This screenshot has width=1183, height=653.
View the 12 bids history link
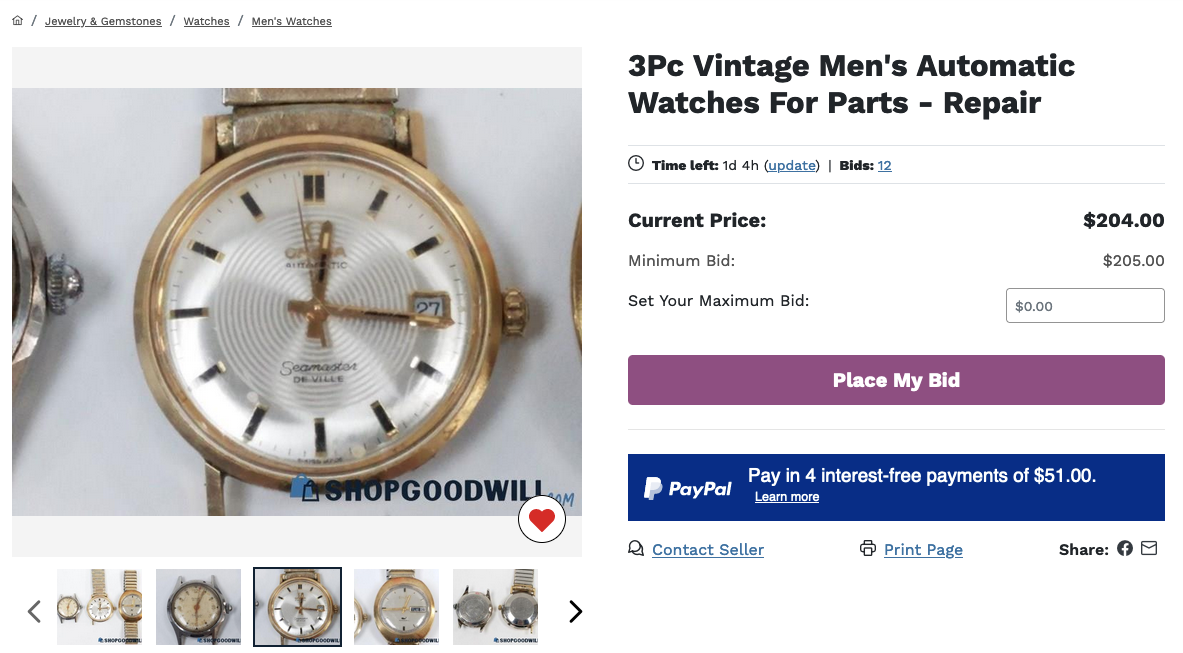tap(884, 166)
